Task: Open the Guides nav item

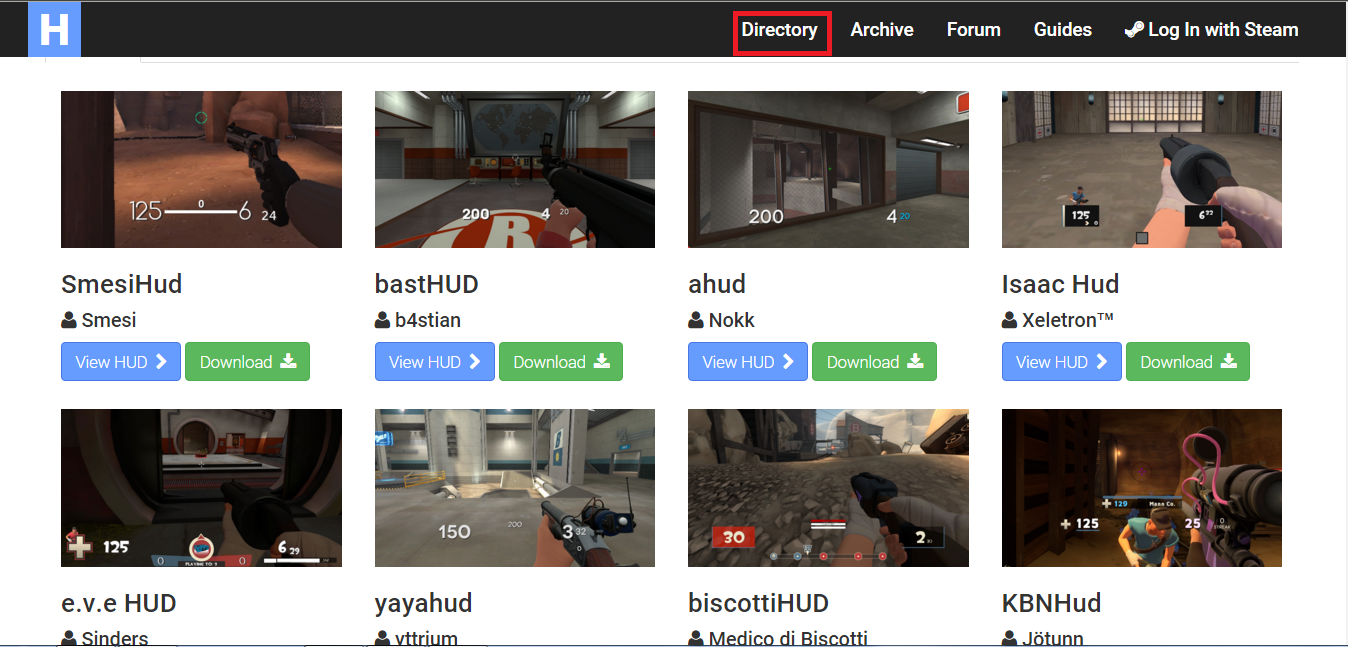Action: tap(1063, 30)
